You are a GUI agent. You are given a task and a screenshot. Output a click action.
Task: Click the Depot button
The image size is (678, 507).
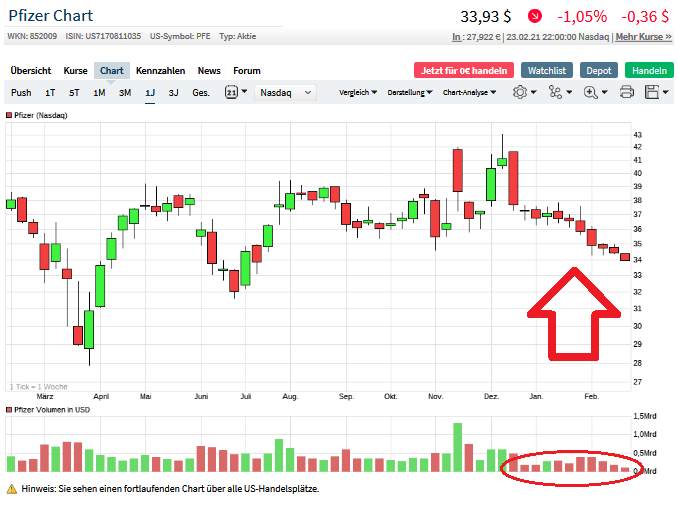click(x=599, y=70)
